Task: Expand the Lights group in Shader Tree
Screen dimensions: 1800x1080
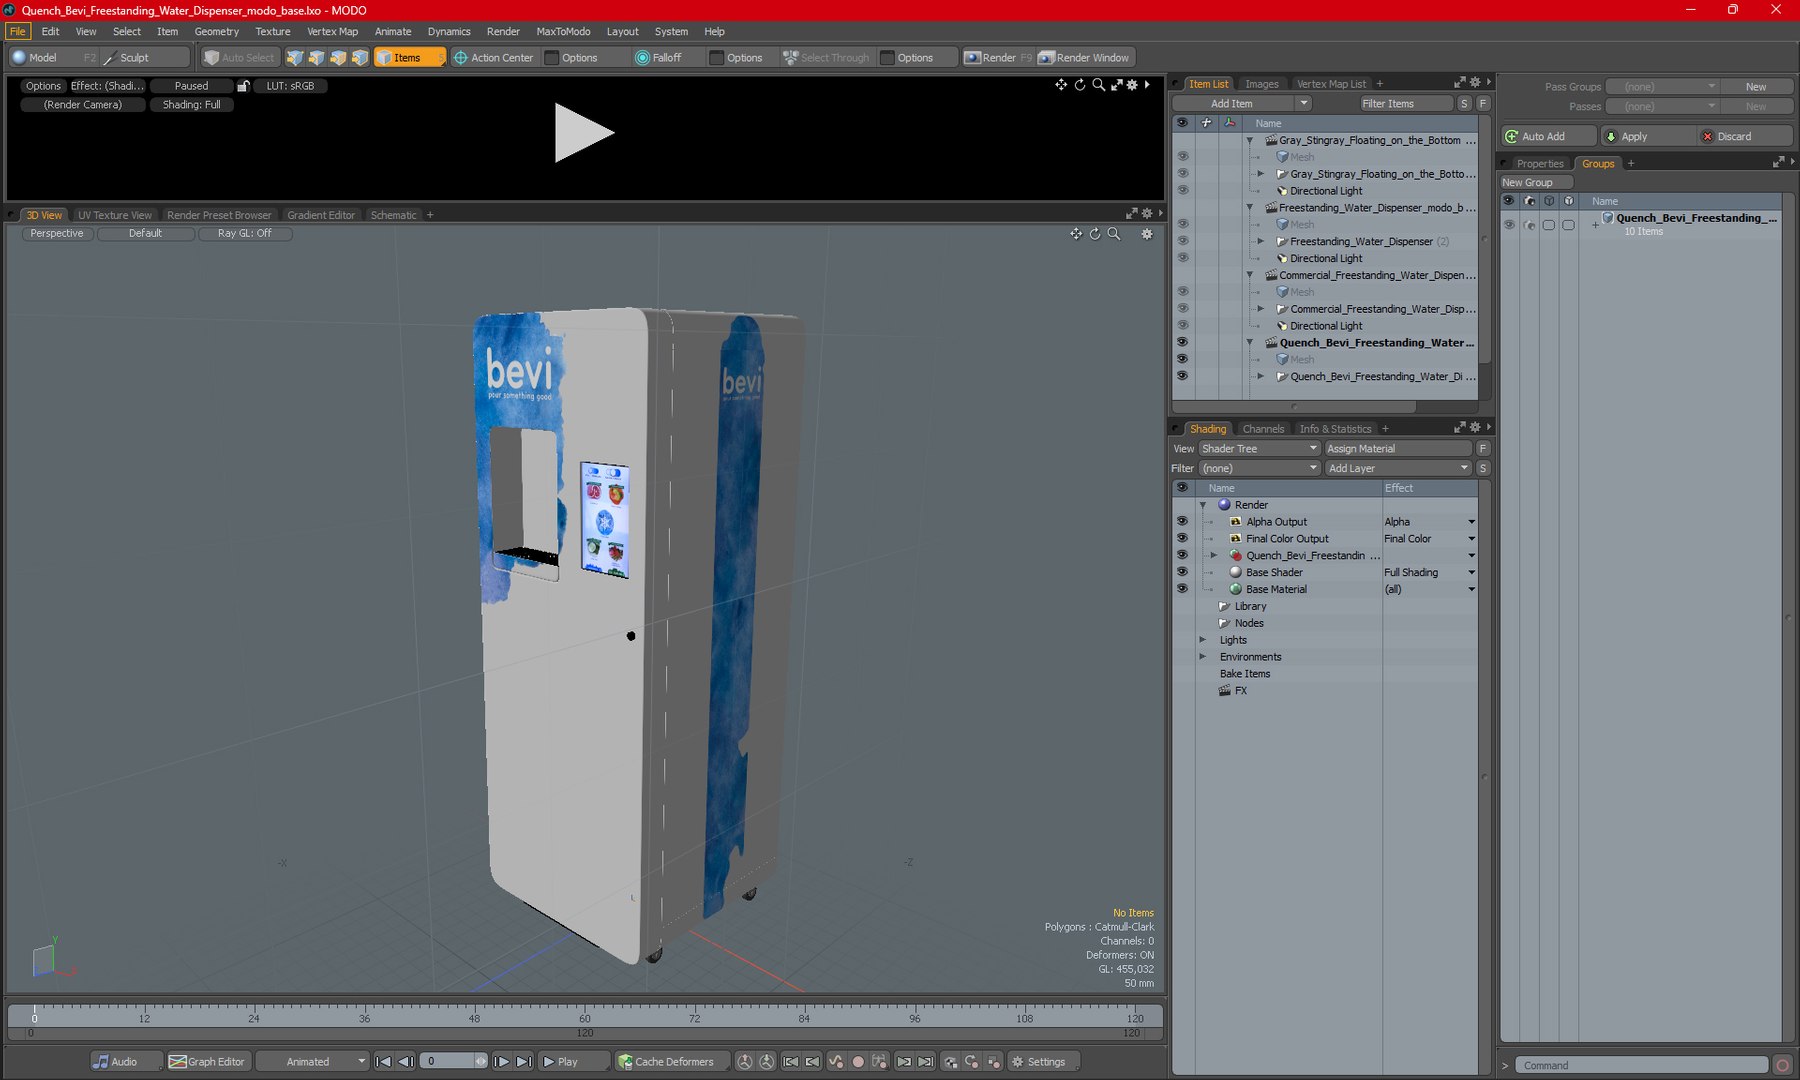Action: click(1203, 640)
